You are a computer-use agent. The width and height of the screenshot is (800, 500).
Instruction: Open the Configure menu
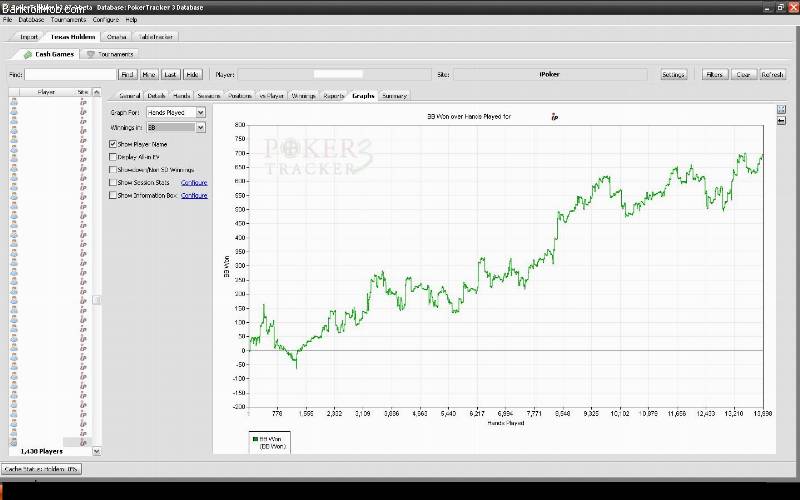point(106,20)
